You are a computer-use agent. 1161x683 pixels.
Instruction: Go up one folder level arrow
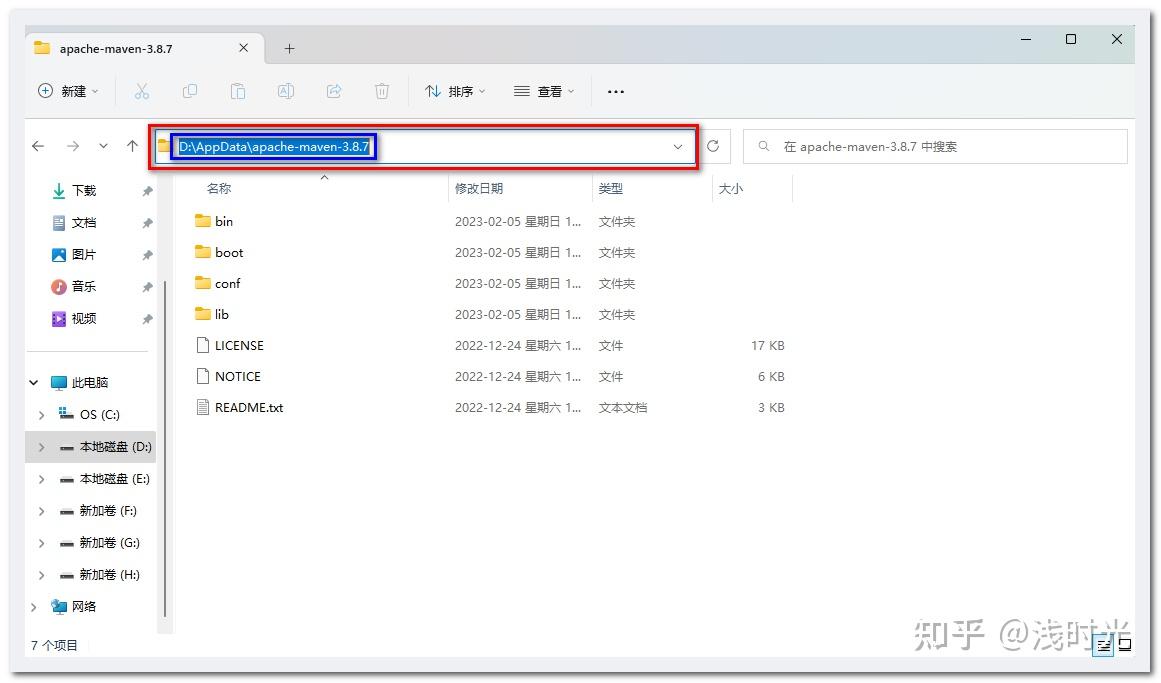click(x=133, y=146)
